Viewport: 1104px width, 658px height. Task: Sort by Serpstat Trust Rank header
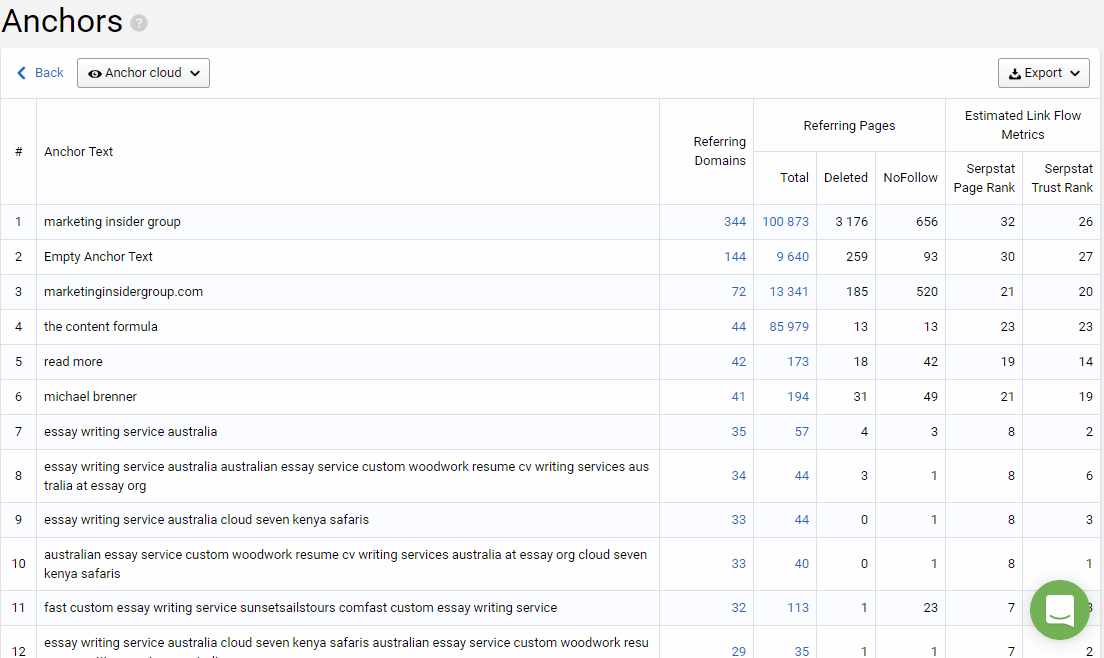click(x=1062, y=178)
